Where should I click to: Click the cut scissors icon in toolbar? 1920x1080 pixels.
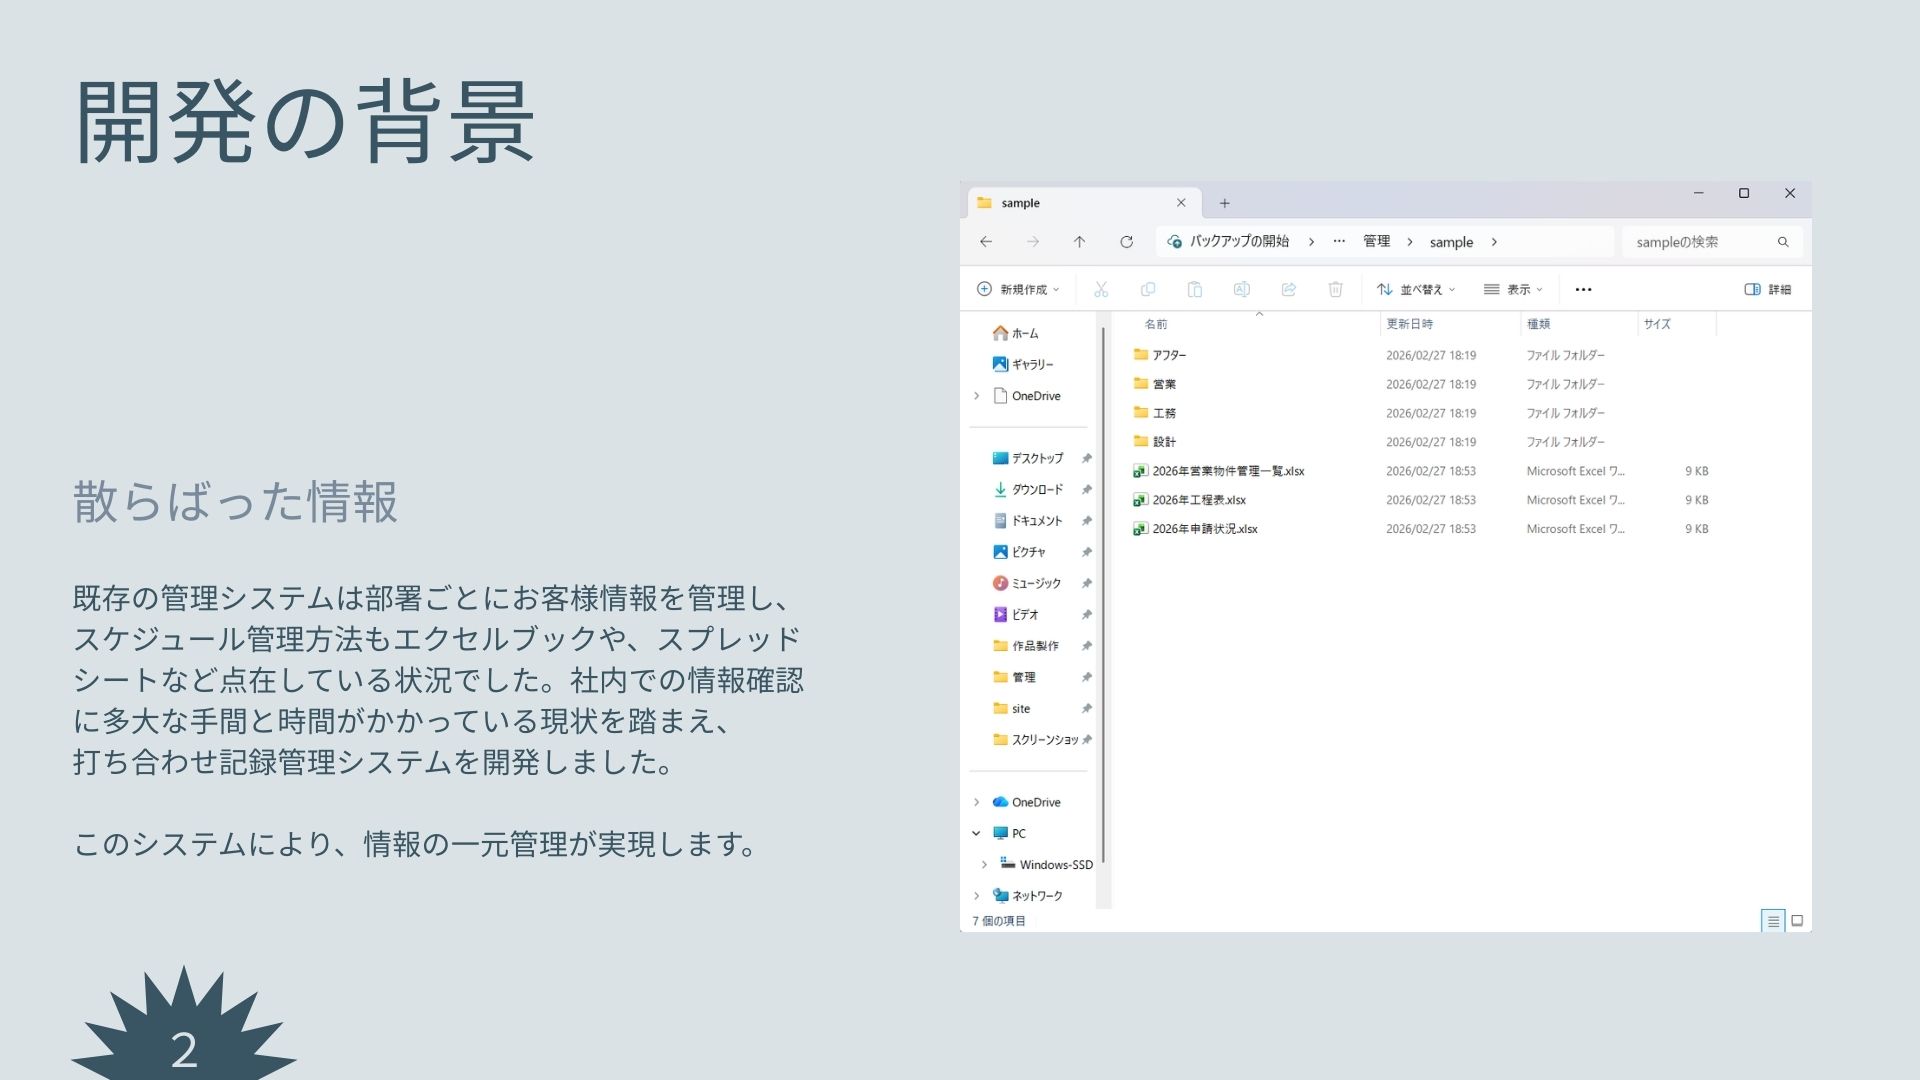pos(1101,290)
